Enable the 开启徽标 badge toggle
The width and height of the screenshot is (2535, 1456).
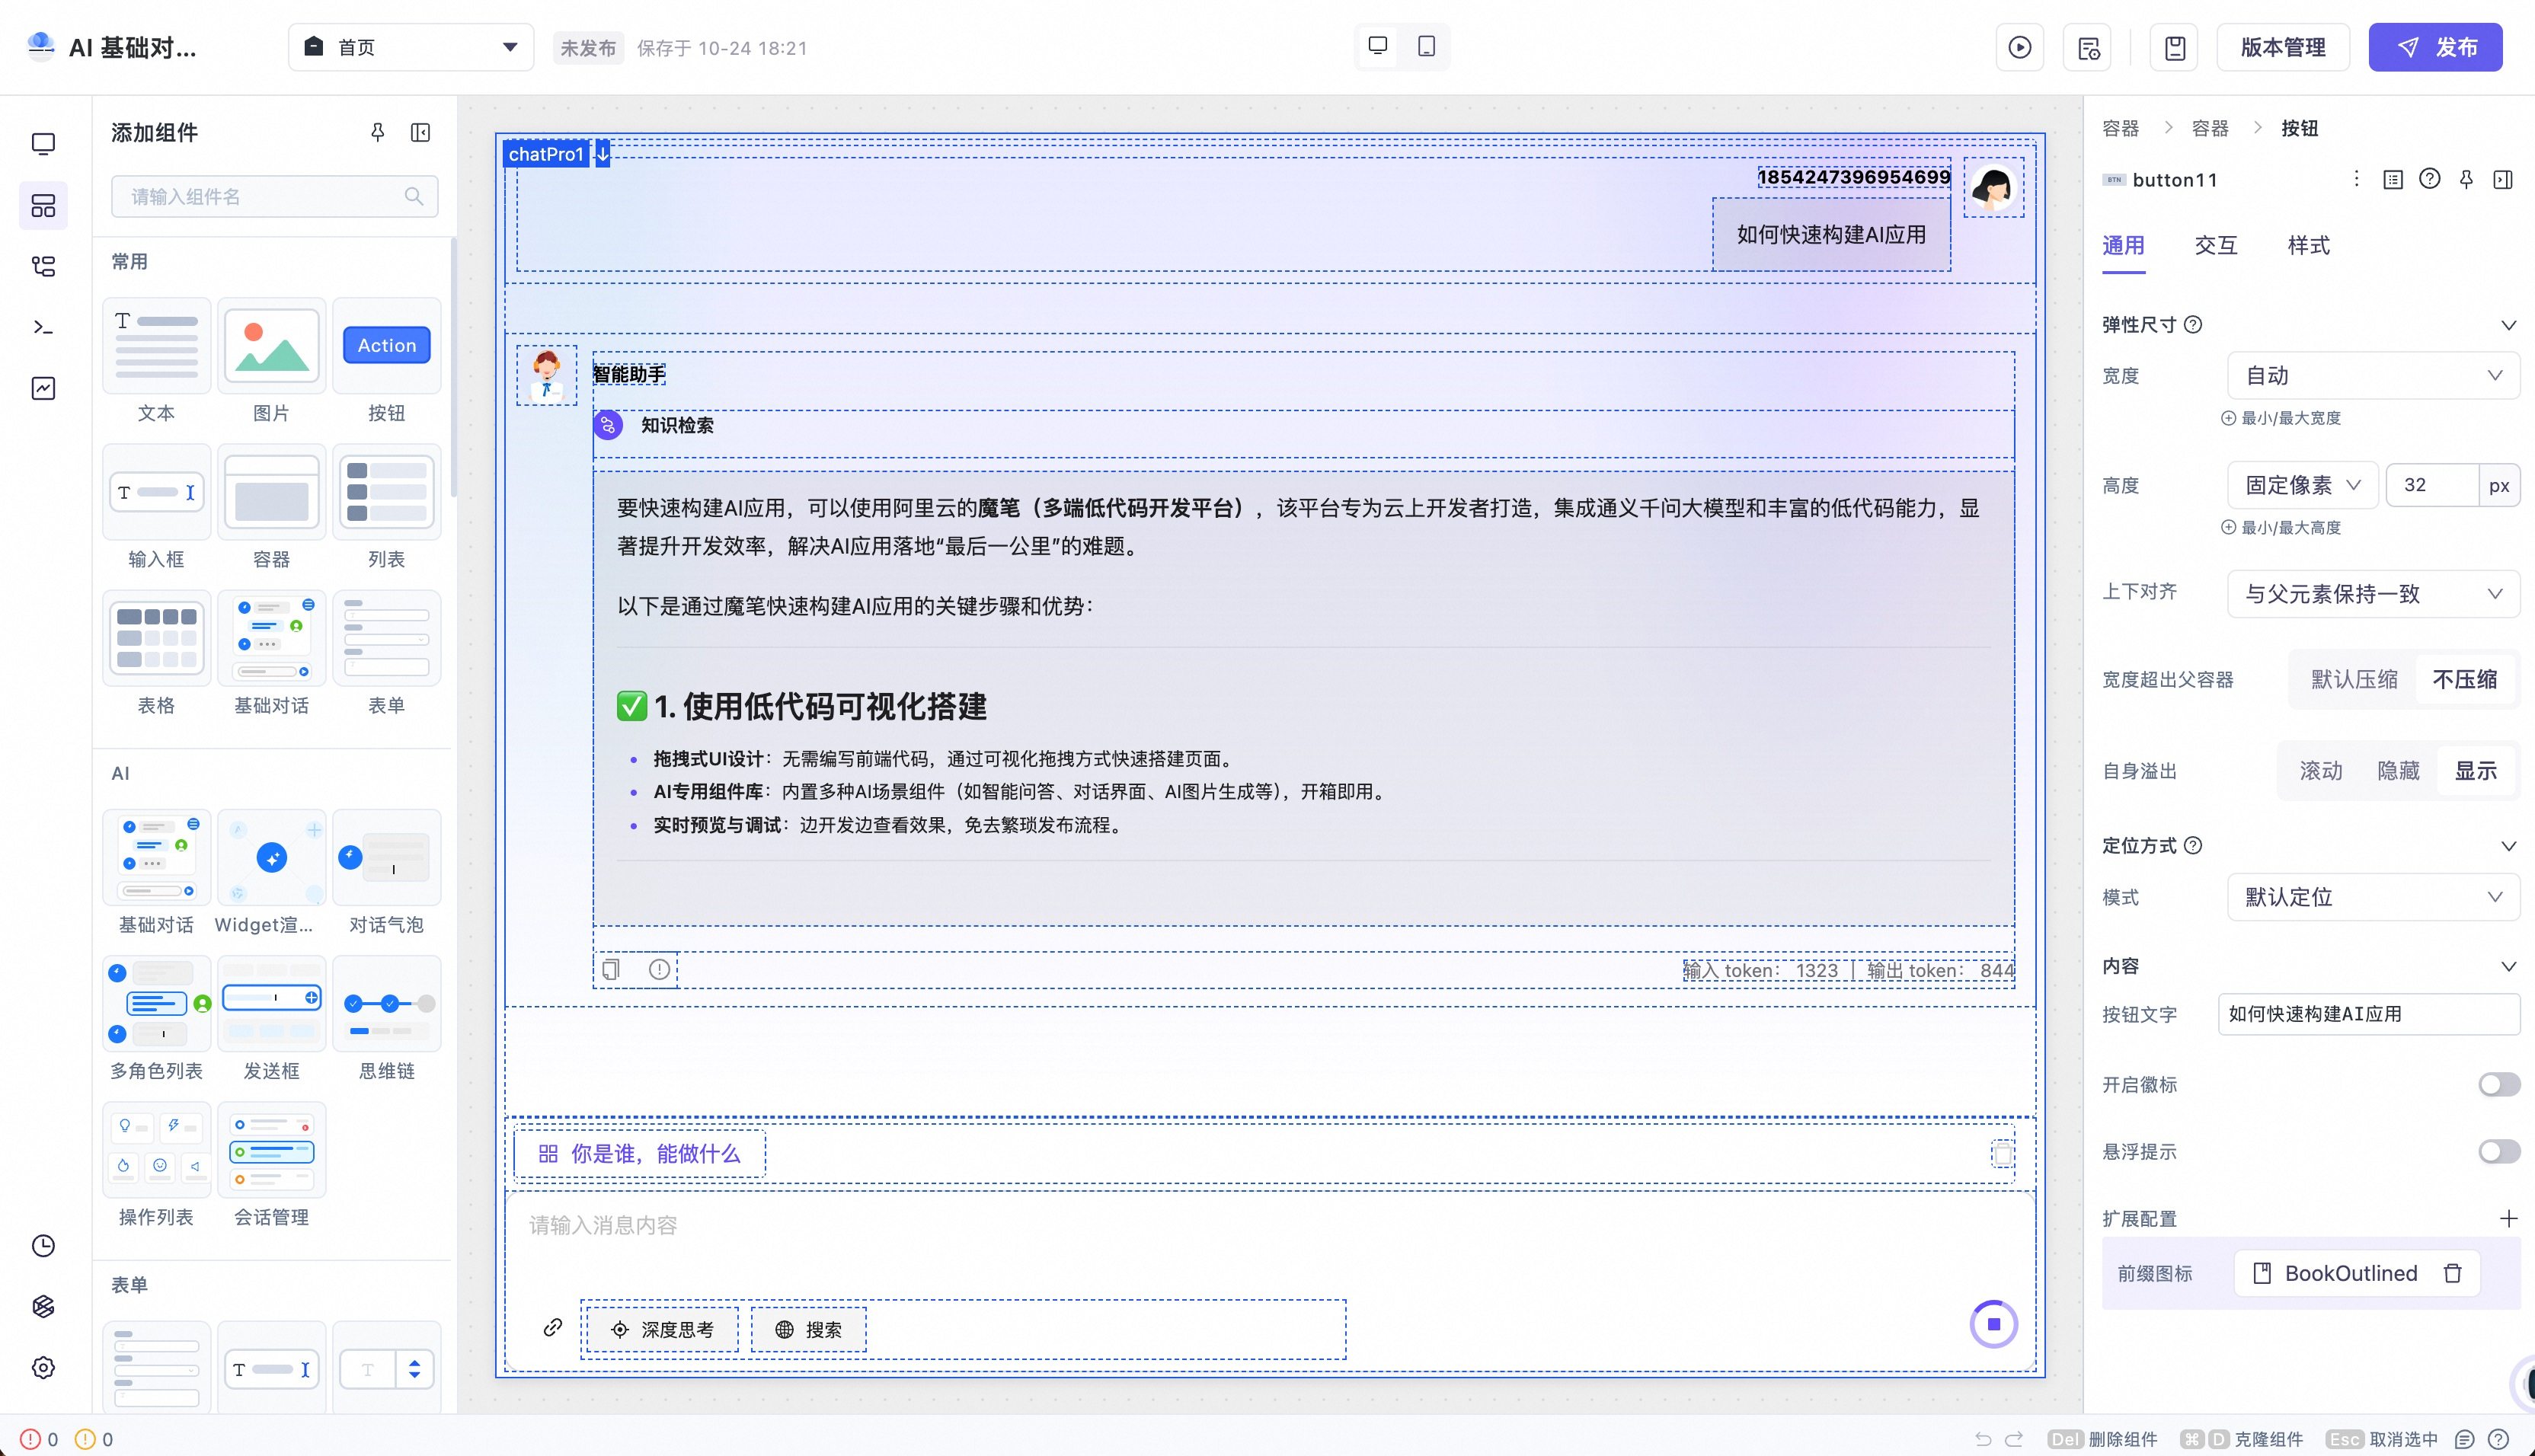pos(2498,1084)
